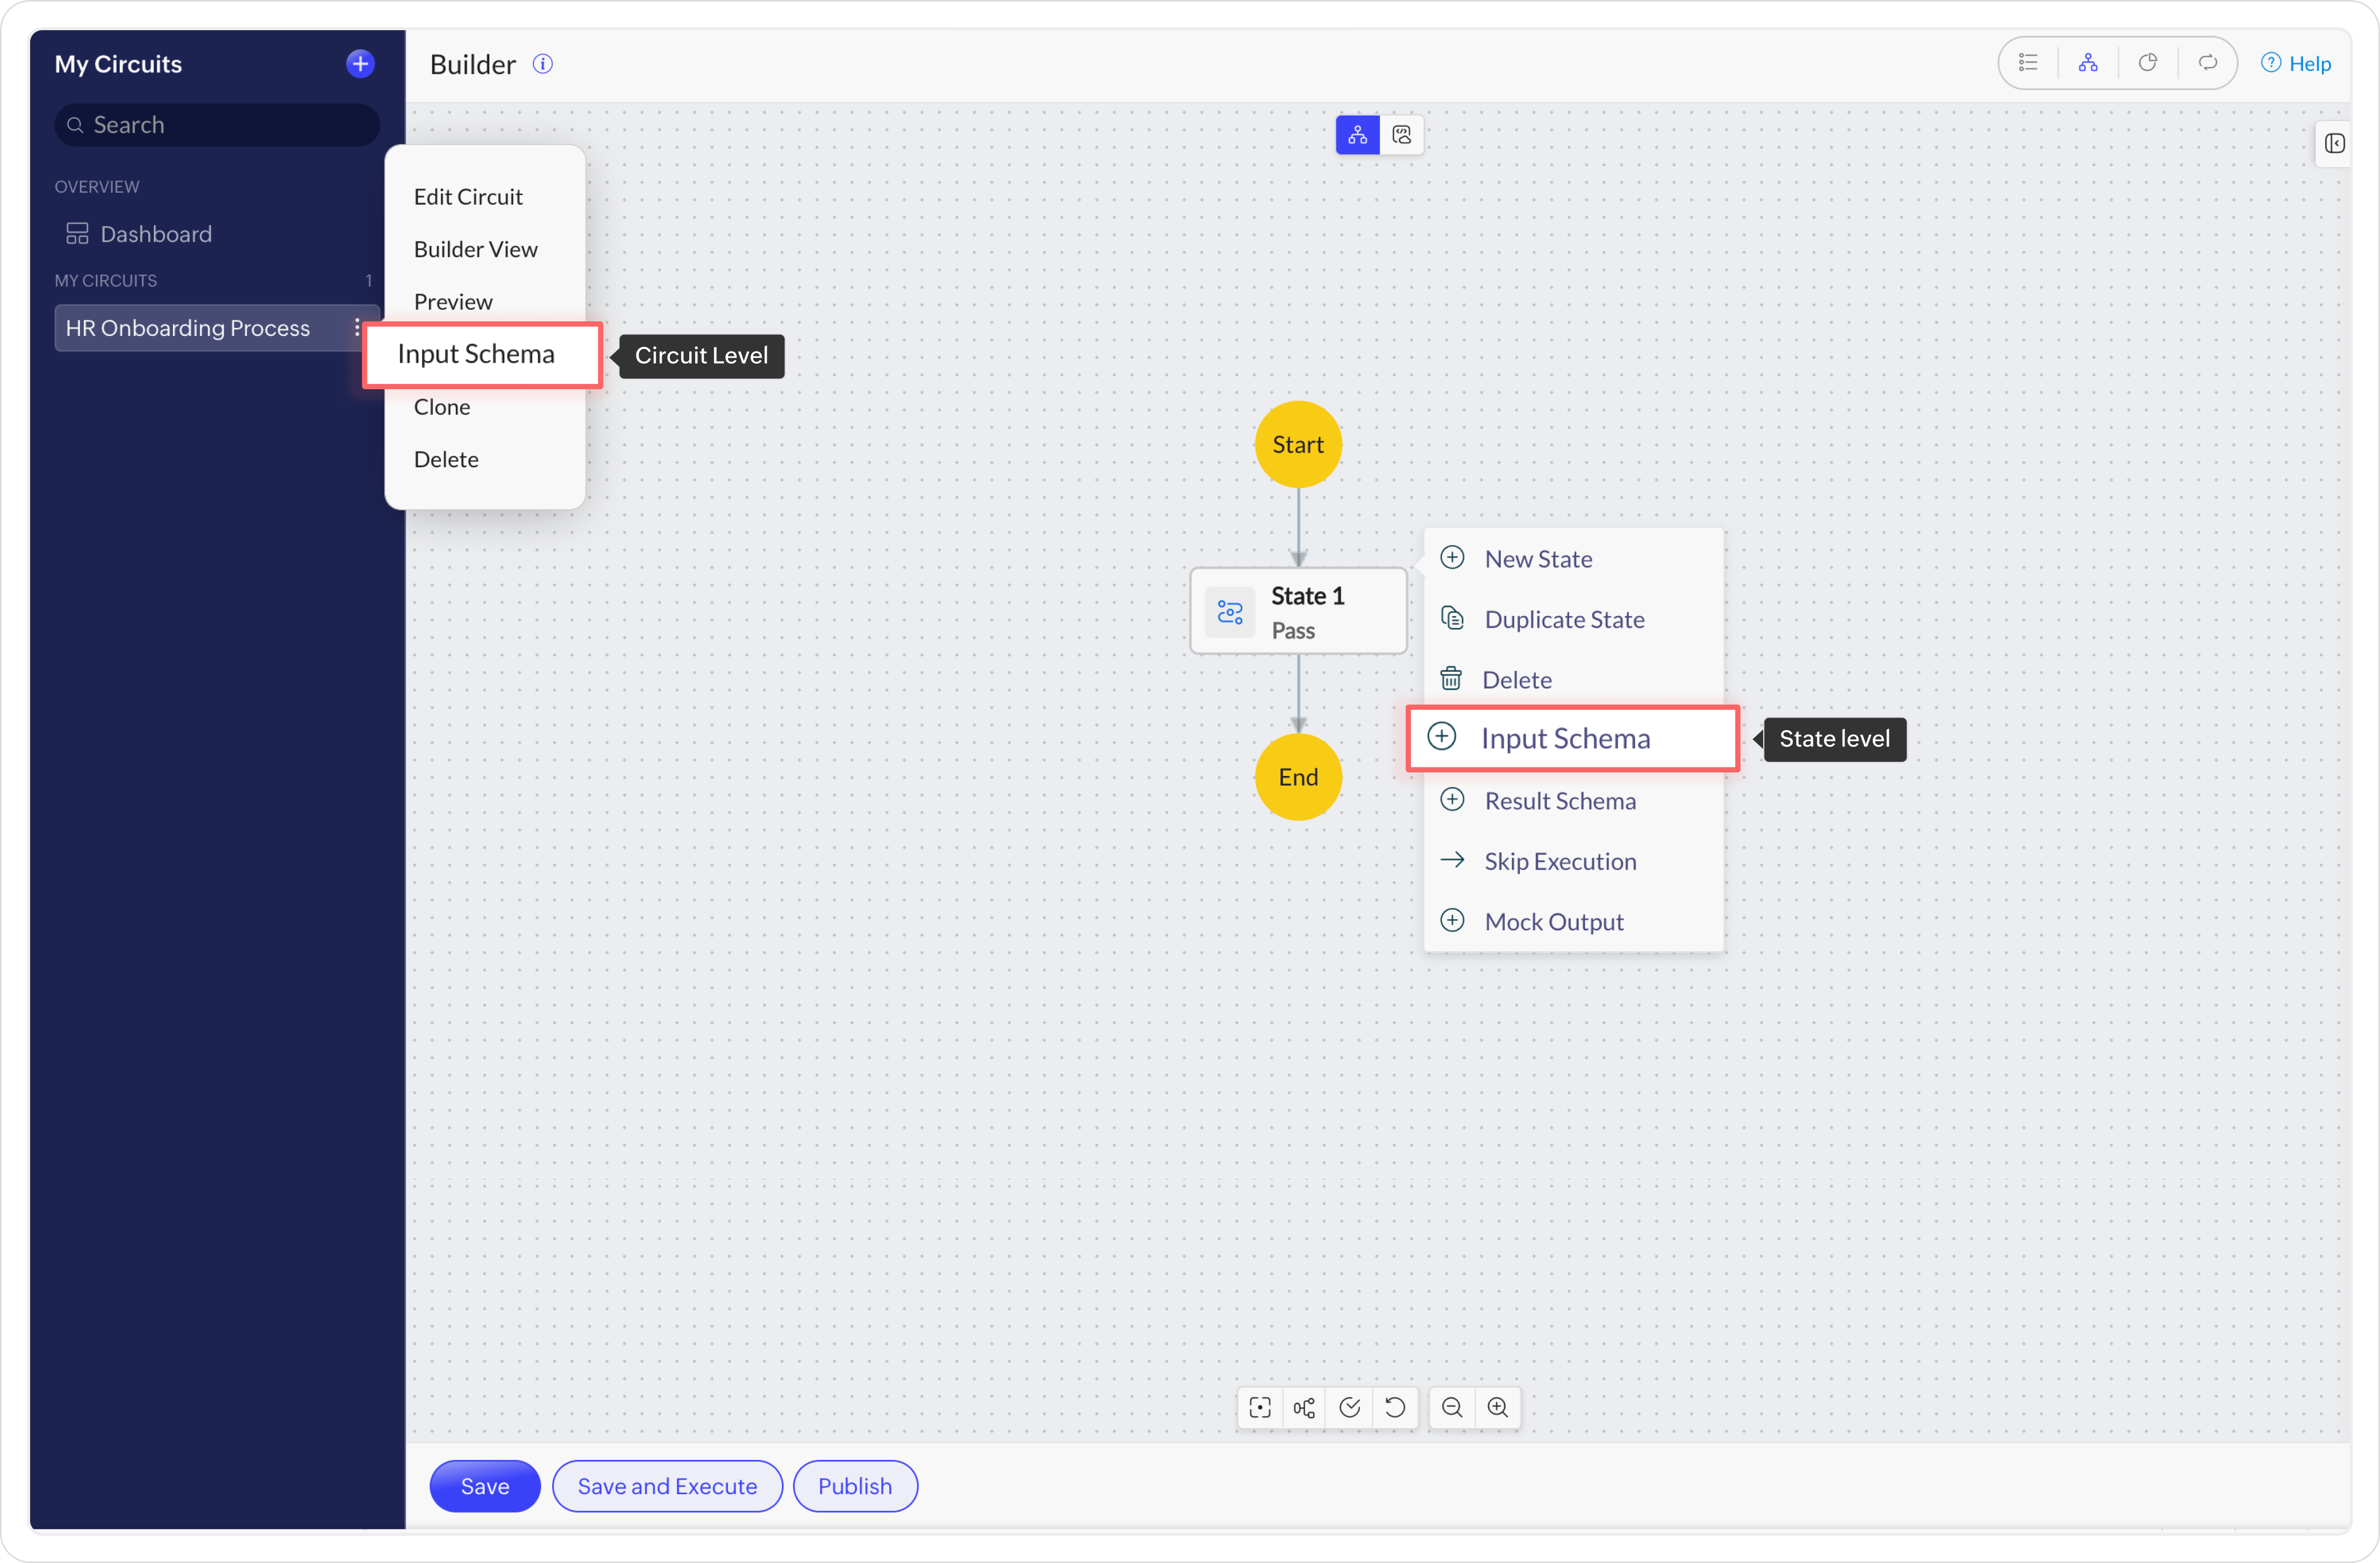The height and width of the screenshot is (1563, 2380).
Task: Open the list view icon in top toolbar
Action: [x=2028, y=63]
